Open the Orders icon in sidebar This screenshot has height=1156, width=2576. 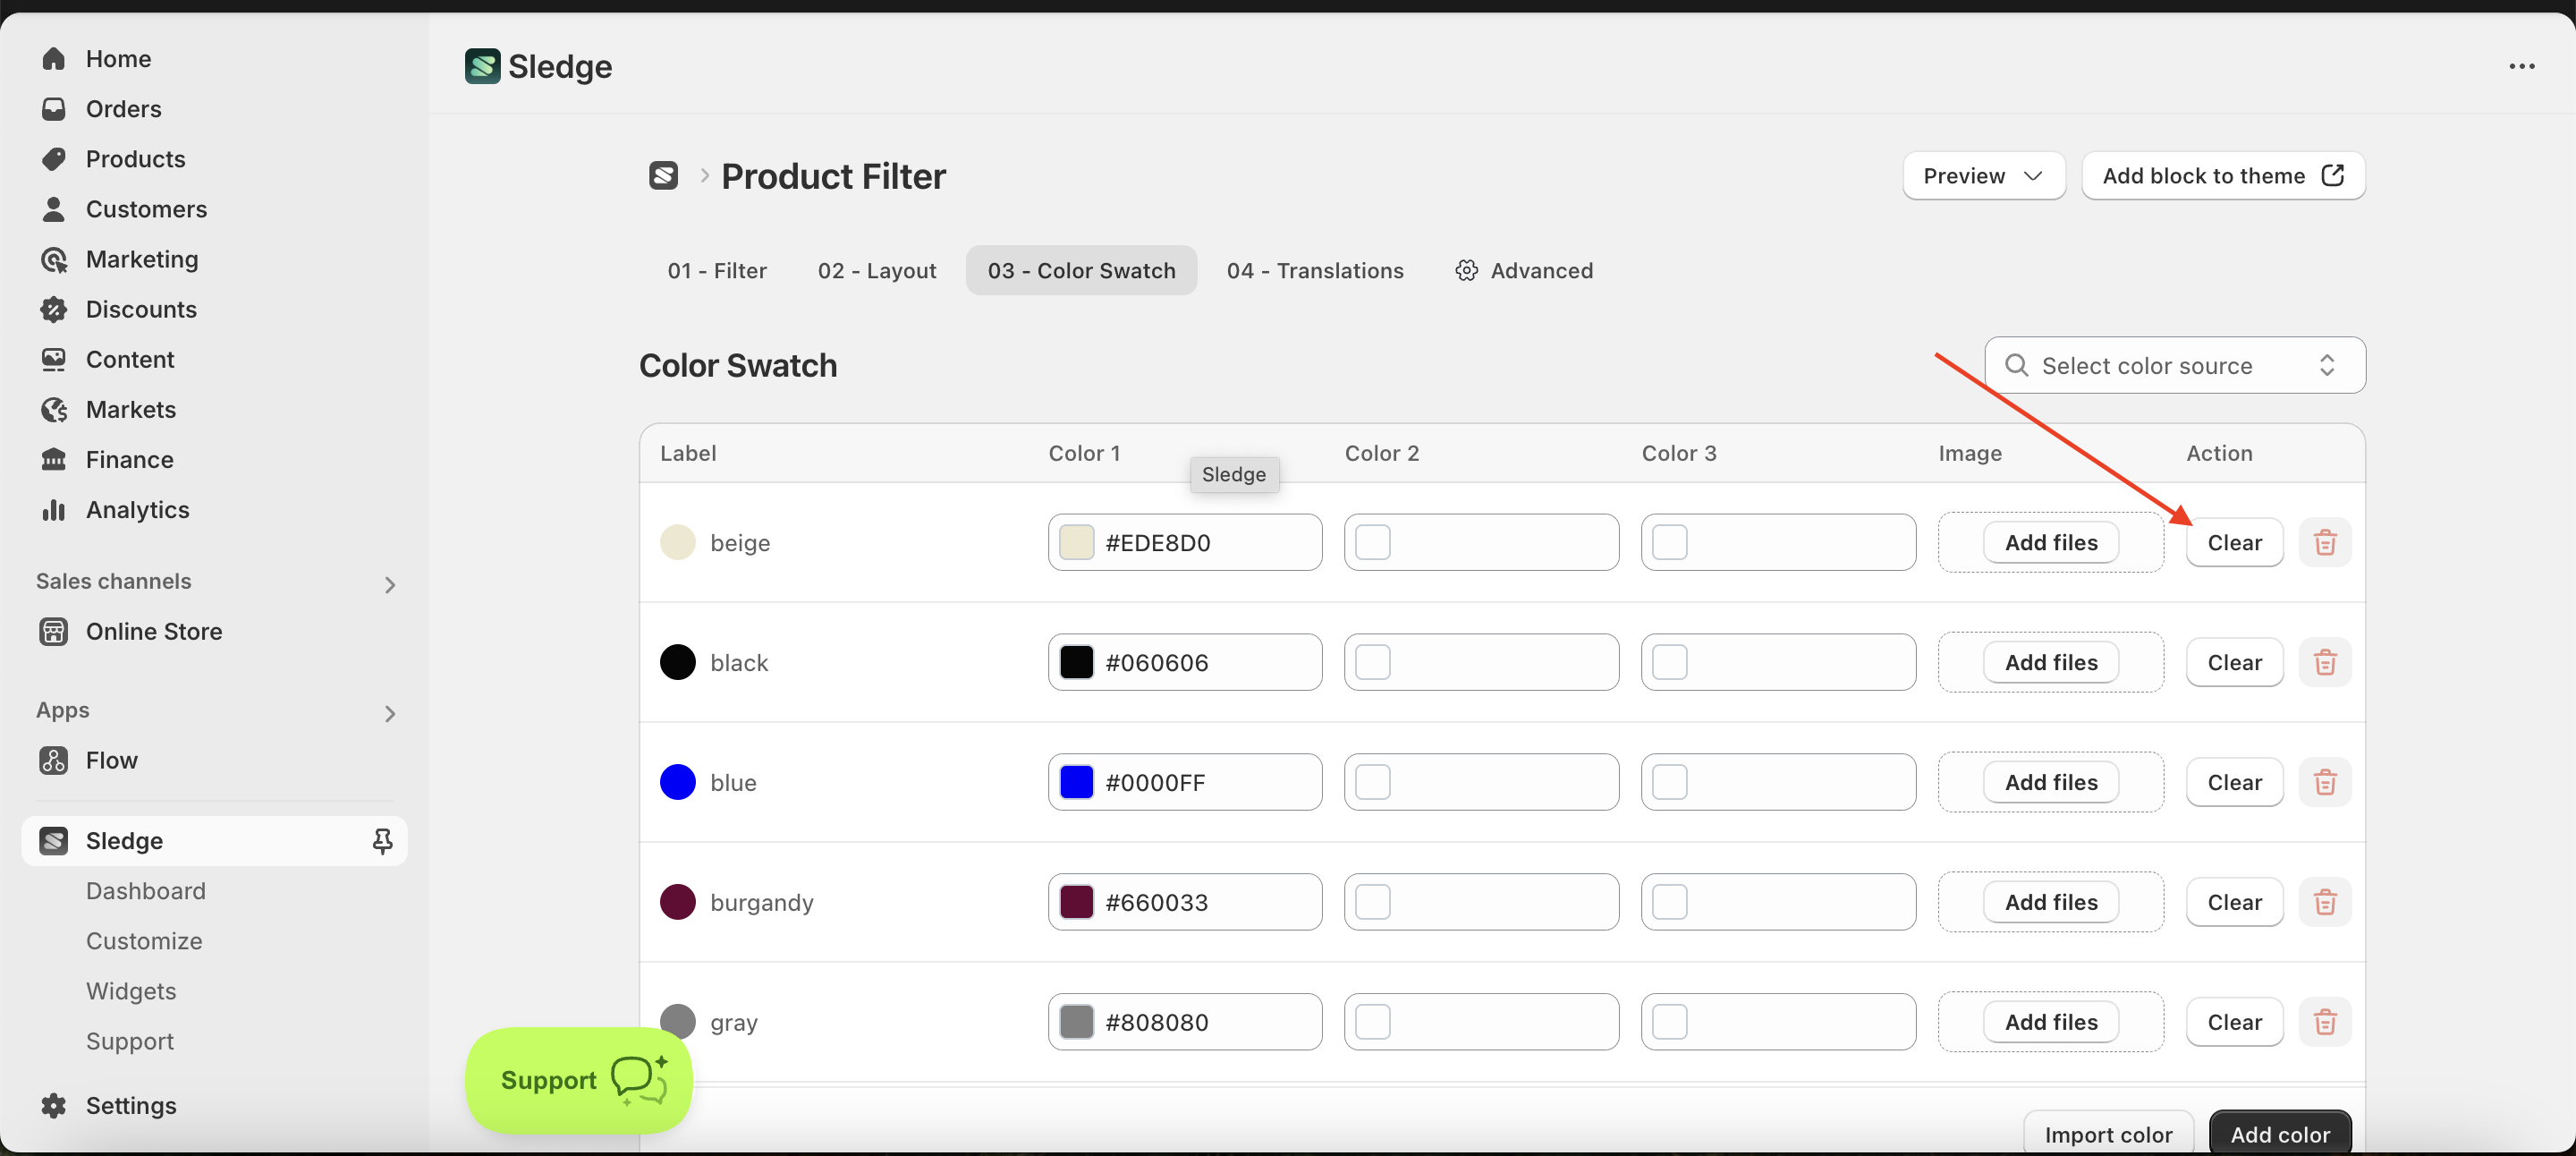(x=53, y=109)
